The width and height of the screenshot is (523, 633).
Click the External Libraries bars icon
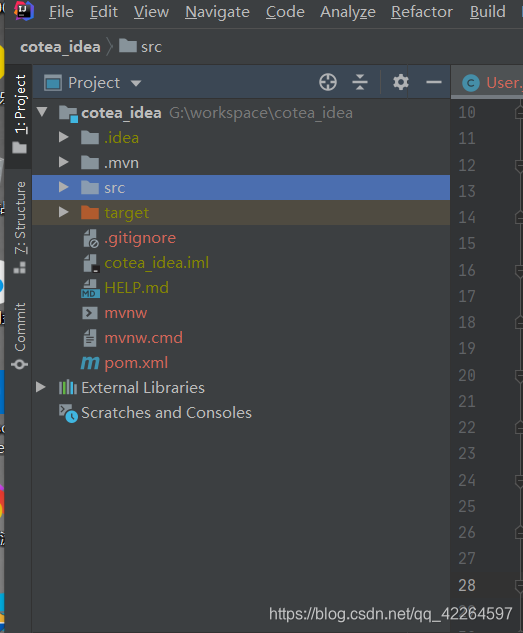68,387
